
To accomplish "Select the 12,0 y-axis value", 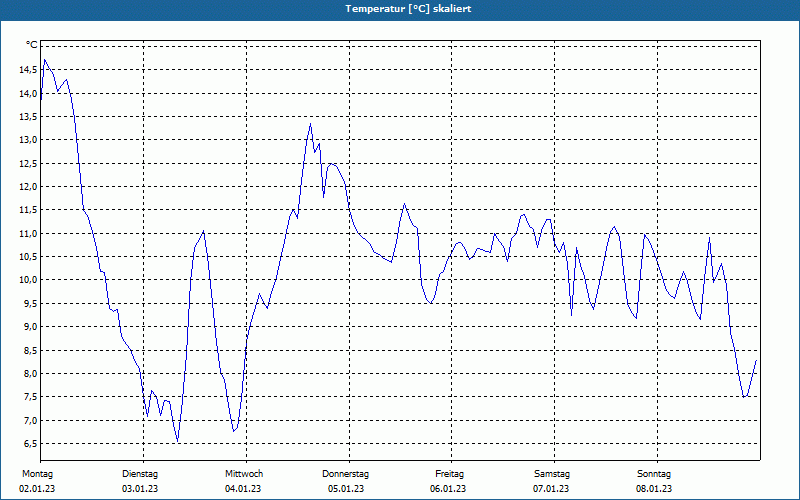I will (x=28, y=187).
